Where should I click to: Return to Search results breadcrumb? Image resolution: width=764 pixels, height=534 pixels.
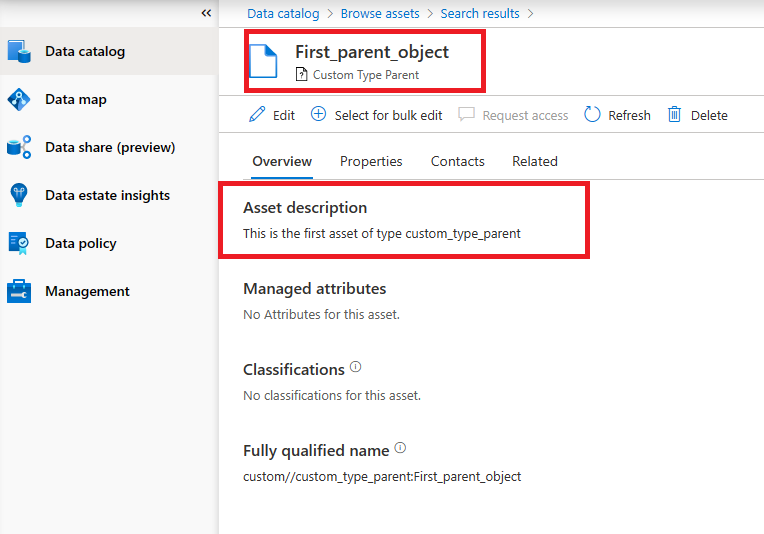(x=480, y=14)
